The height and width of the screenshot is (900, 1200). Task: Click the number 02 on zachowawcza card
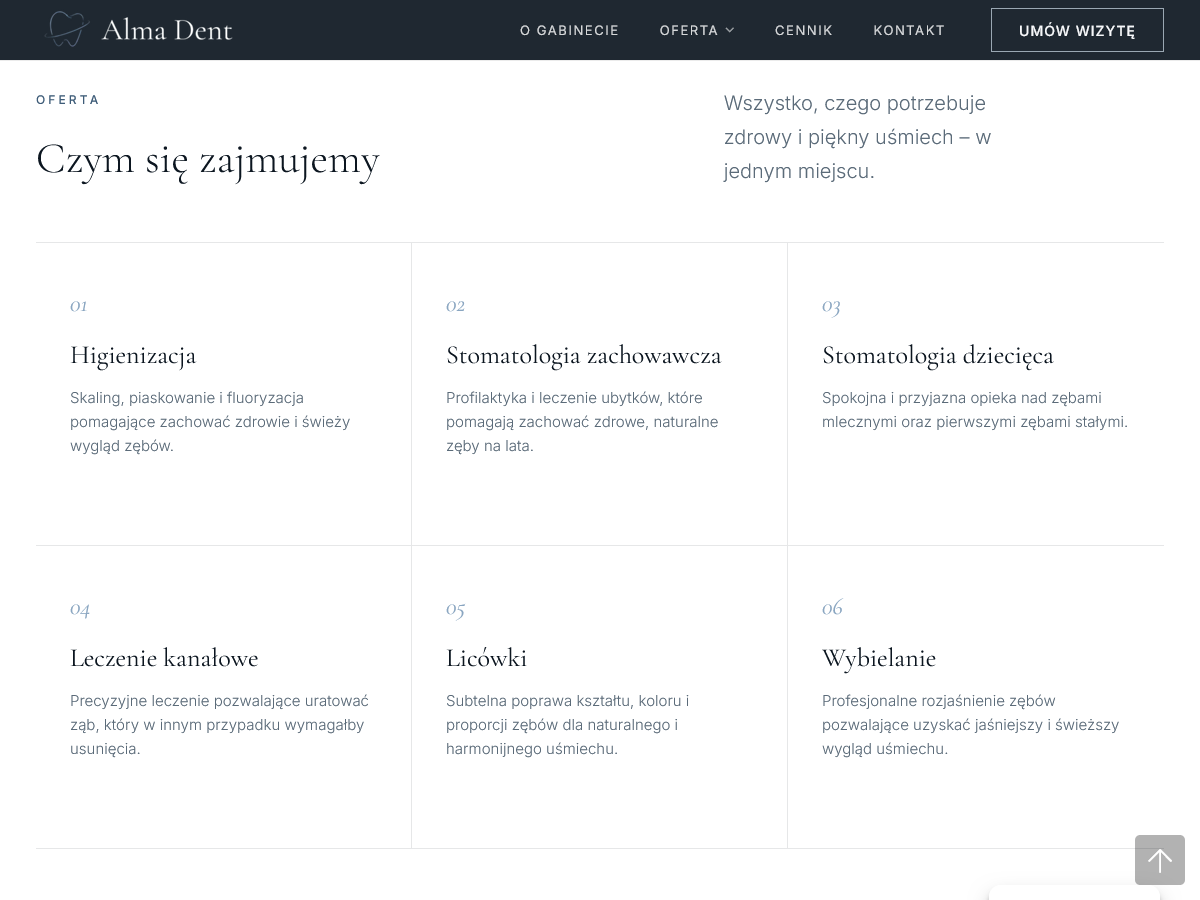tap(455, 305)
